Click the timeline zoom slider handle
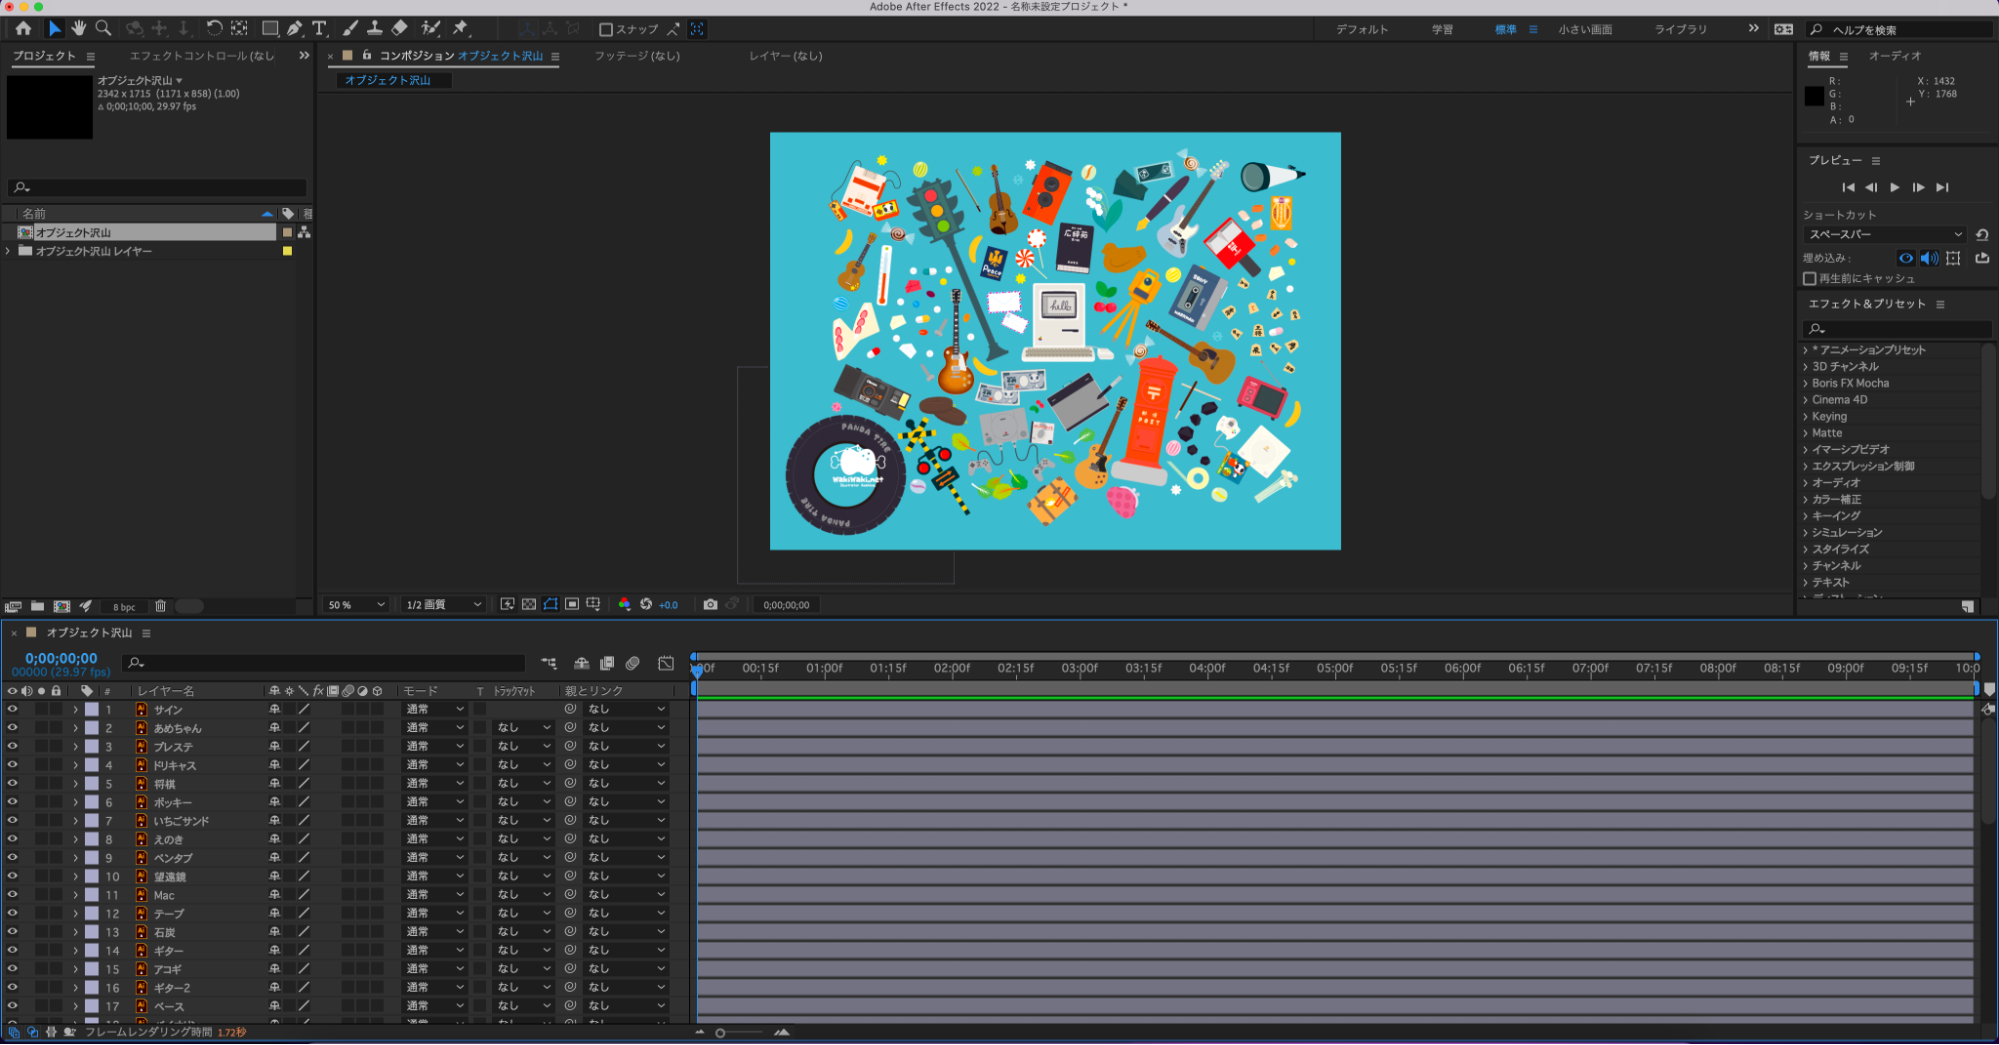 tap(720, 1033)
